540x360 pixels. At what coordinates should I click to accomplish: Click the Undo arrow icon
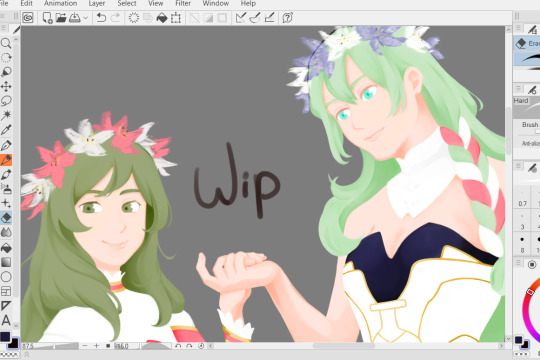point(101,18)
